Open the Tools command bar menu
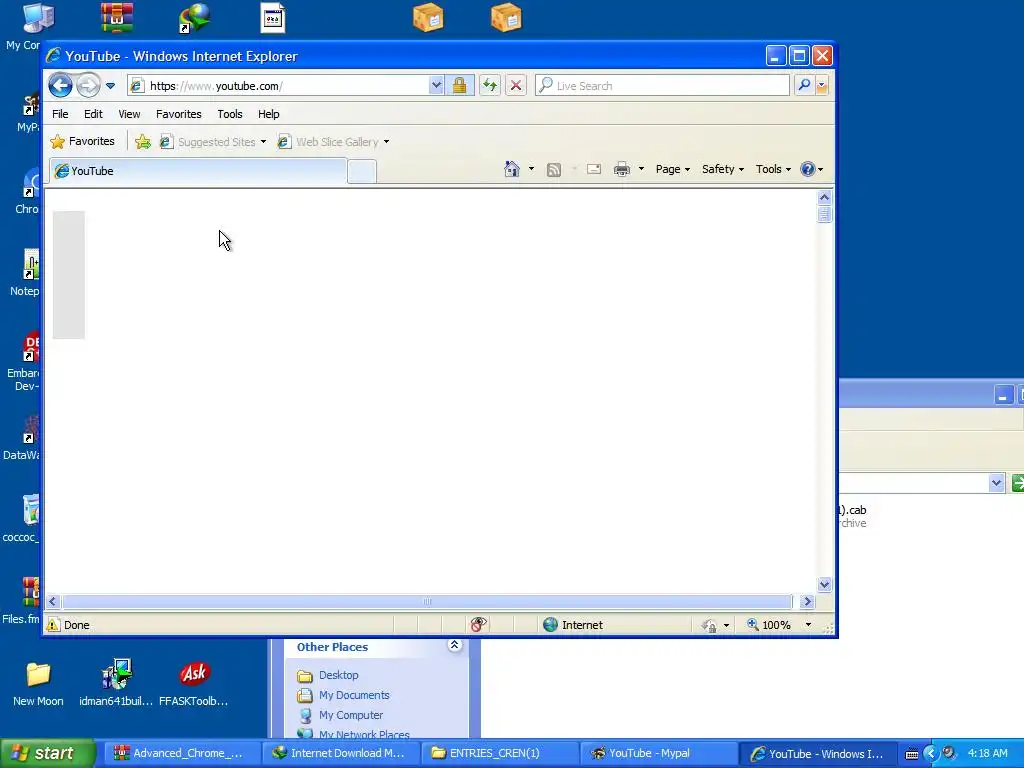 (773, 169)
